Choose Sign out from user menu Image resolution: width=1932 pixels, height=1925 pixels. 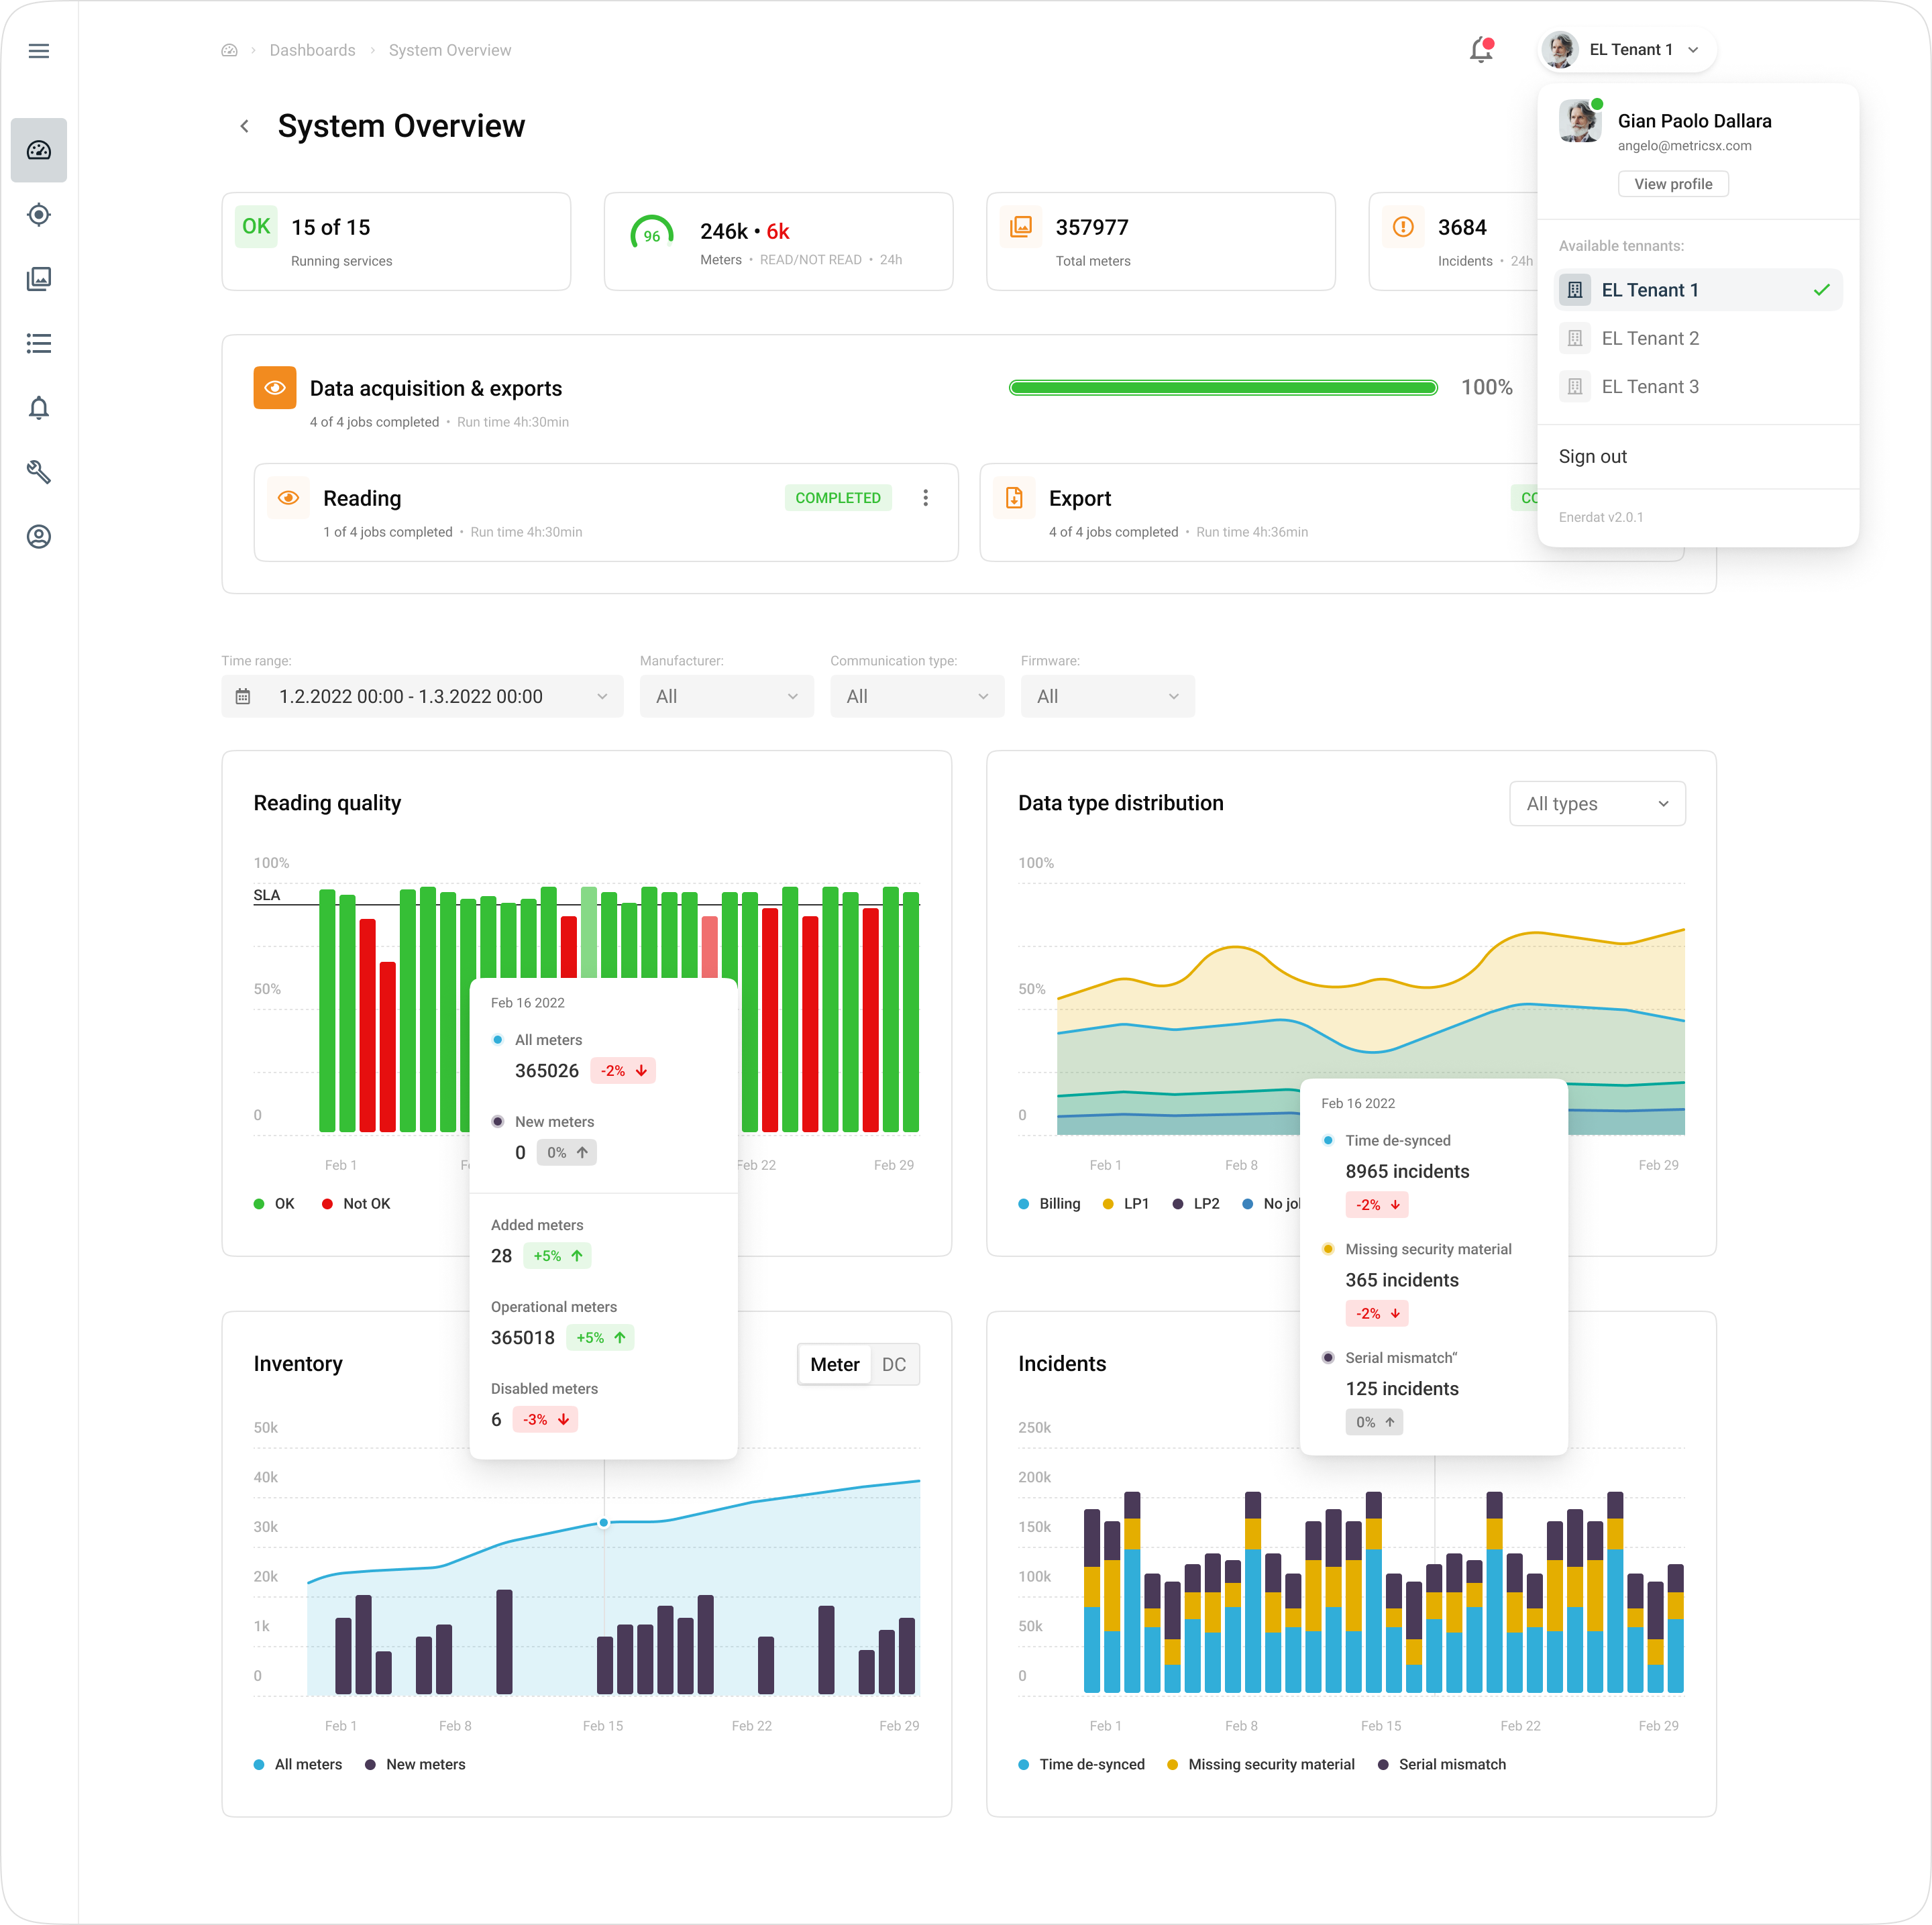(x=1592, y=456)
